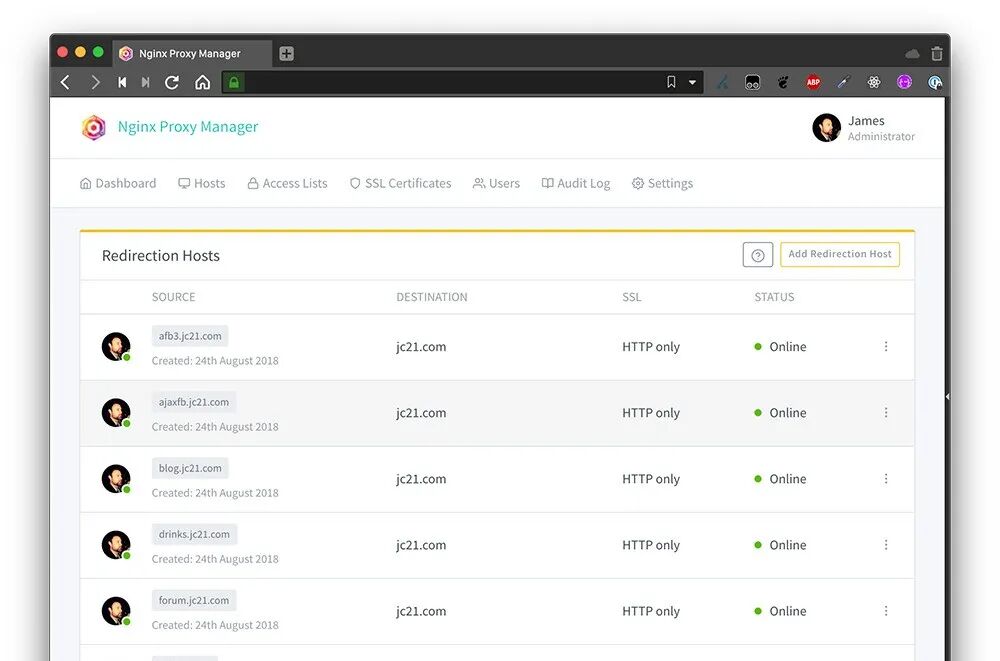Open the Access Lists page
The height and width of the screenshot is (661, 1000).
(x=287, y=183)
